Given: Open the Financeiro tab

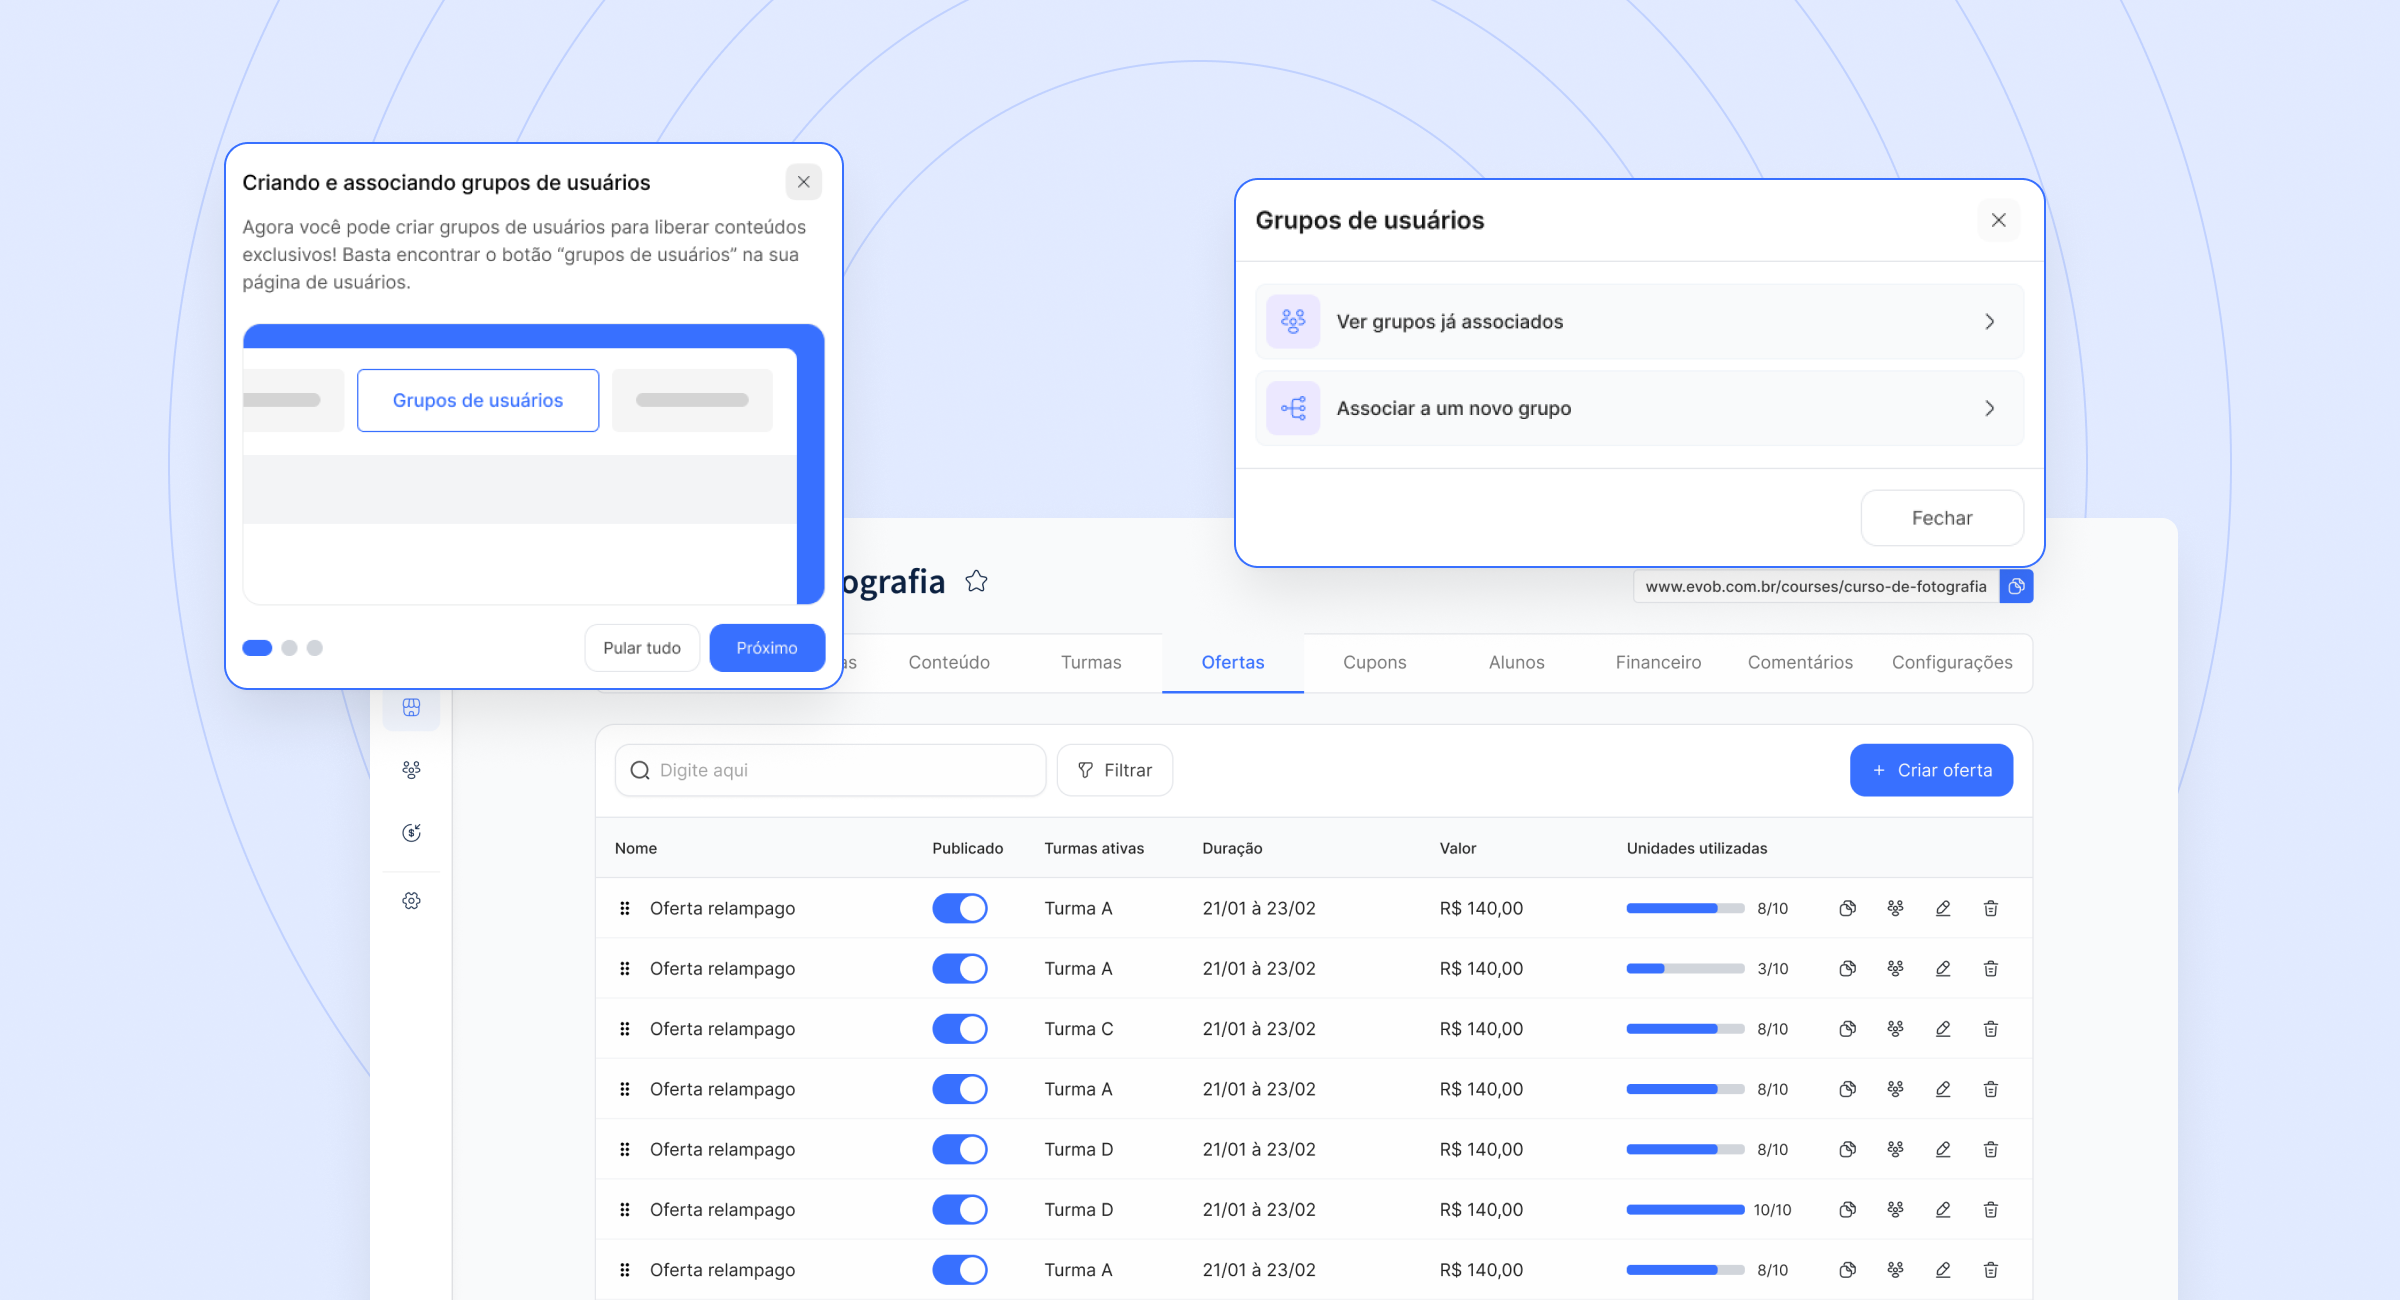Looking at the screenshot, I should pyautogui.click(x=1658, y=662).
